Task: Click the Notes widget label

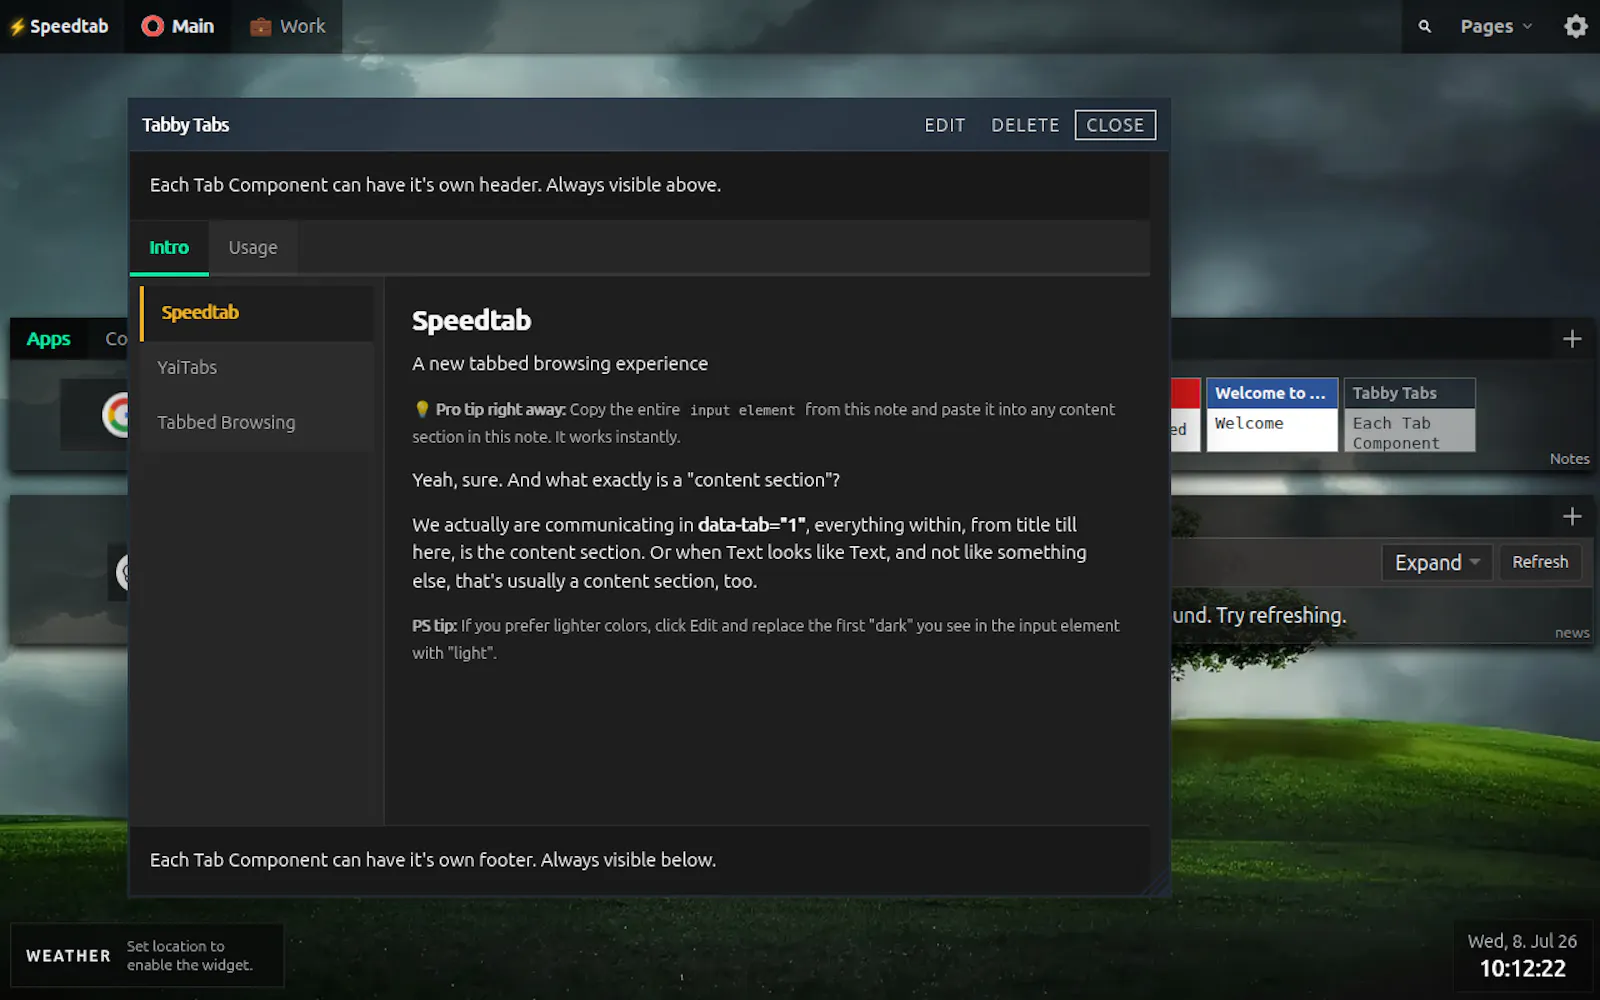Action: (1569, 459)
